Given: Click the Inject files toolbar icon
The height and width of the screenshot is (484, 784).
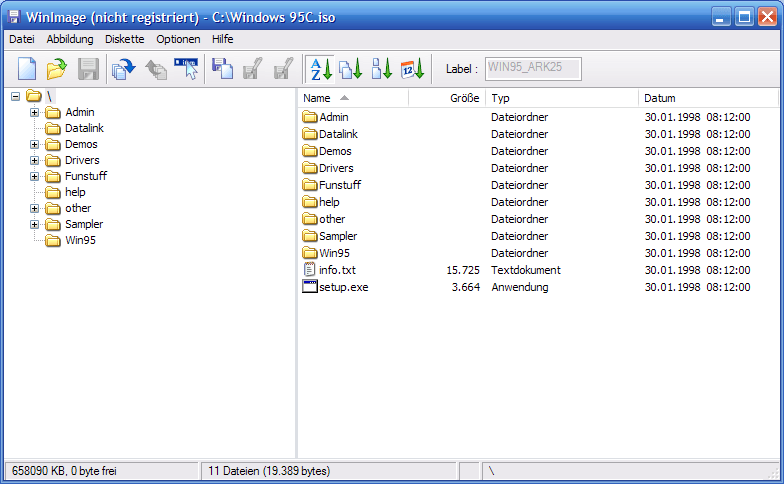Looking at the screenshot, I should [x=222, y=68].
